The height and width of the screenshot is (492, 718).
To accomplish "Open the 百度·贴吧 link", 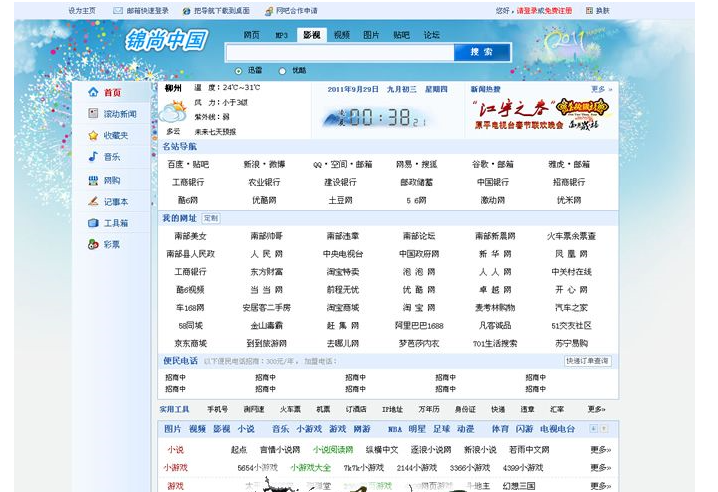I will click(188, 164).
